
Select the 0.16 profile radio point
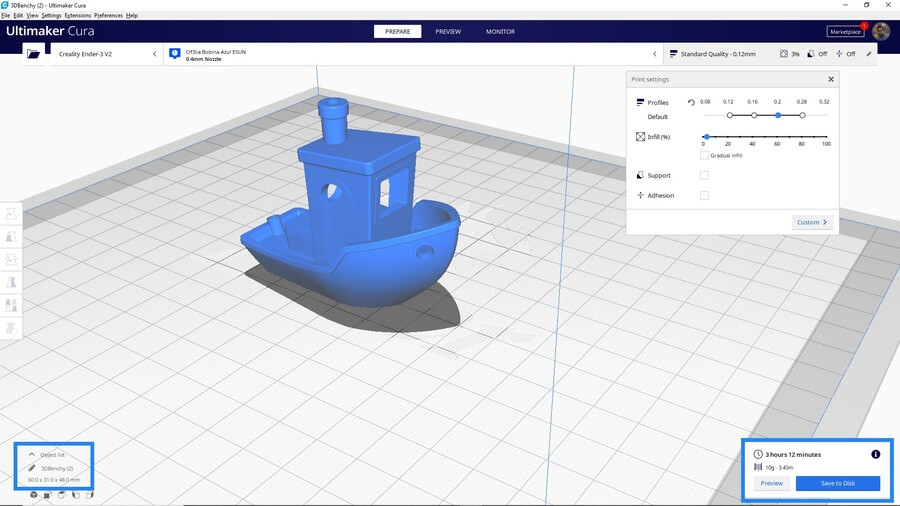pos(754,115)
